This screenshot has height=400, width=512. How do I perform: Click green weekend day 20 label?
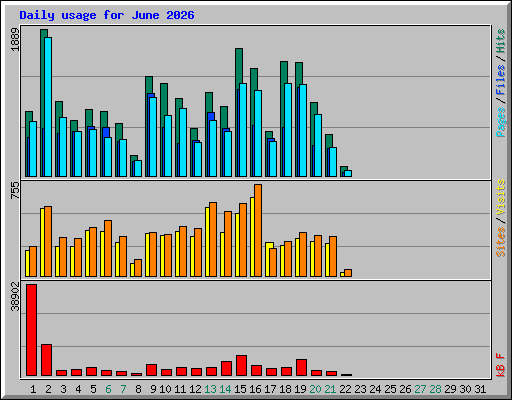315,389
